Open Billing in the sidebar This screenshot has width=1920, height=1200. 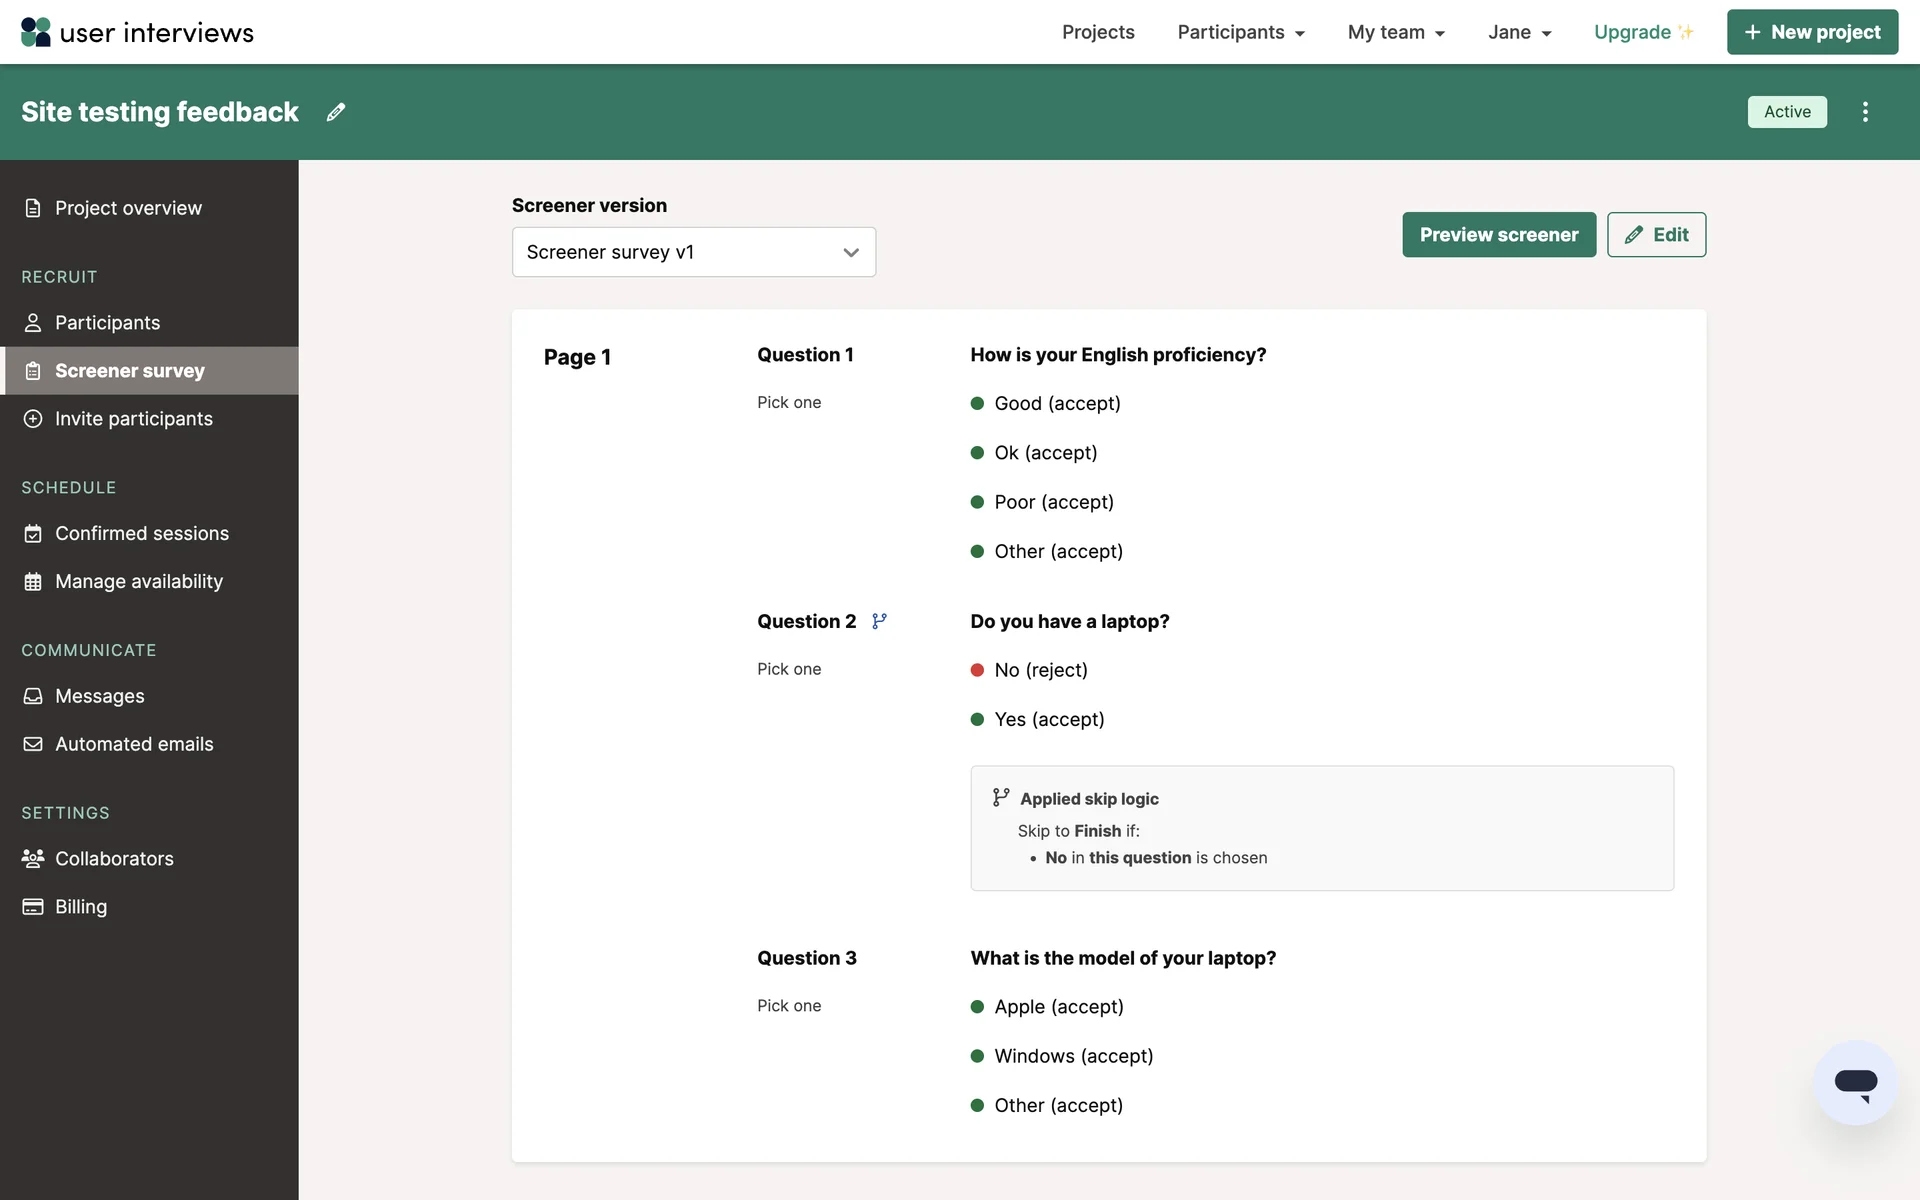(x=80, y=907)
